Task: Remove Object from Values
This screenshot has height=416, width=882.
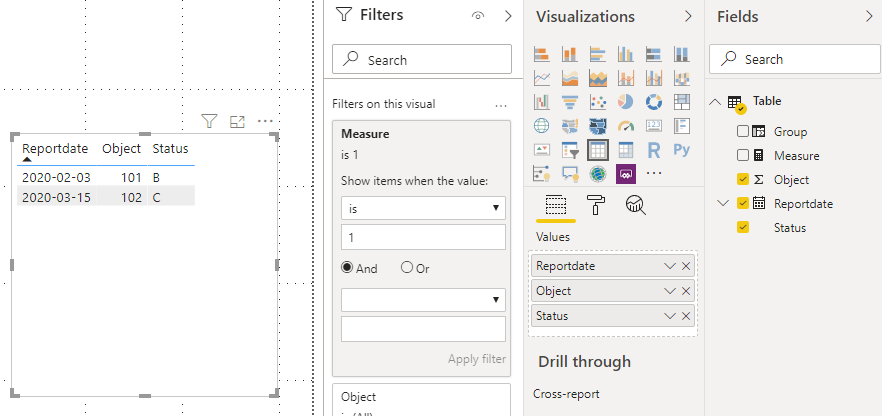Action: [686, 291]
